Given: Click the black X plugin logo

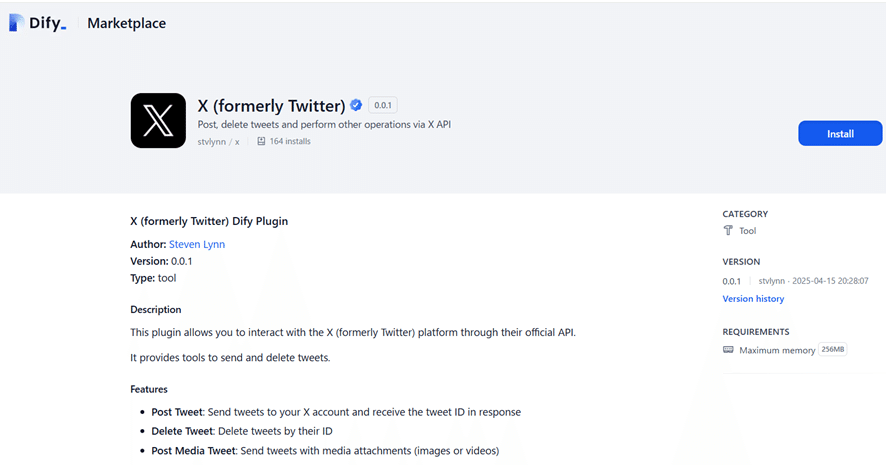Looking at the screenshot, I should [158, 121].
